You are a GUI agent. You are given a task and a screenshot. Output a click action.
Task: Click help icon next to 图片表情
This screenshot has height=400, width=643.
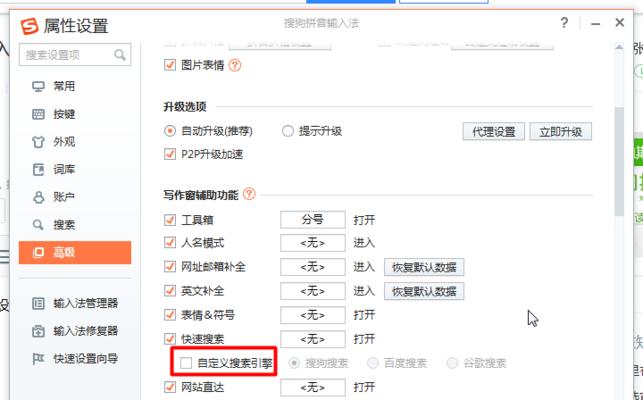[235, 65]
